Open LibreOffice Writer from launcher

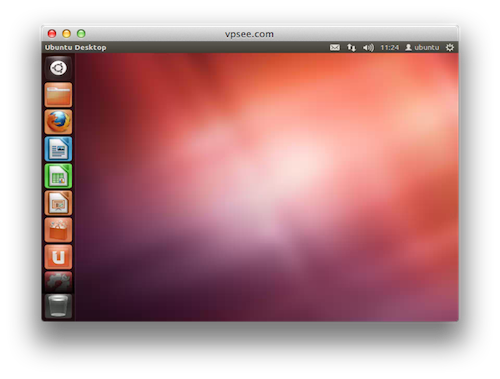[x=58, y=149]
